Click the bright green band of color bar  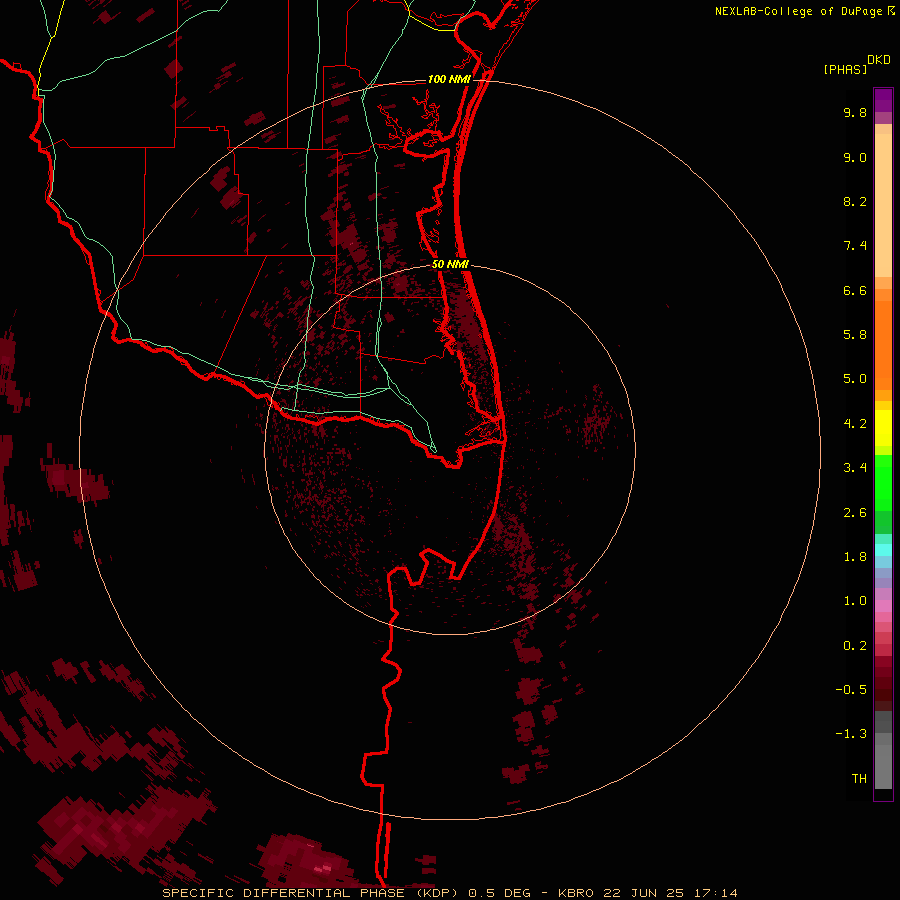[883, 483]
